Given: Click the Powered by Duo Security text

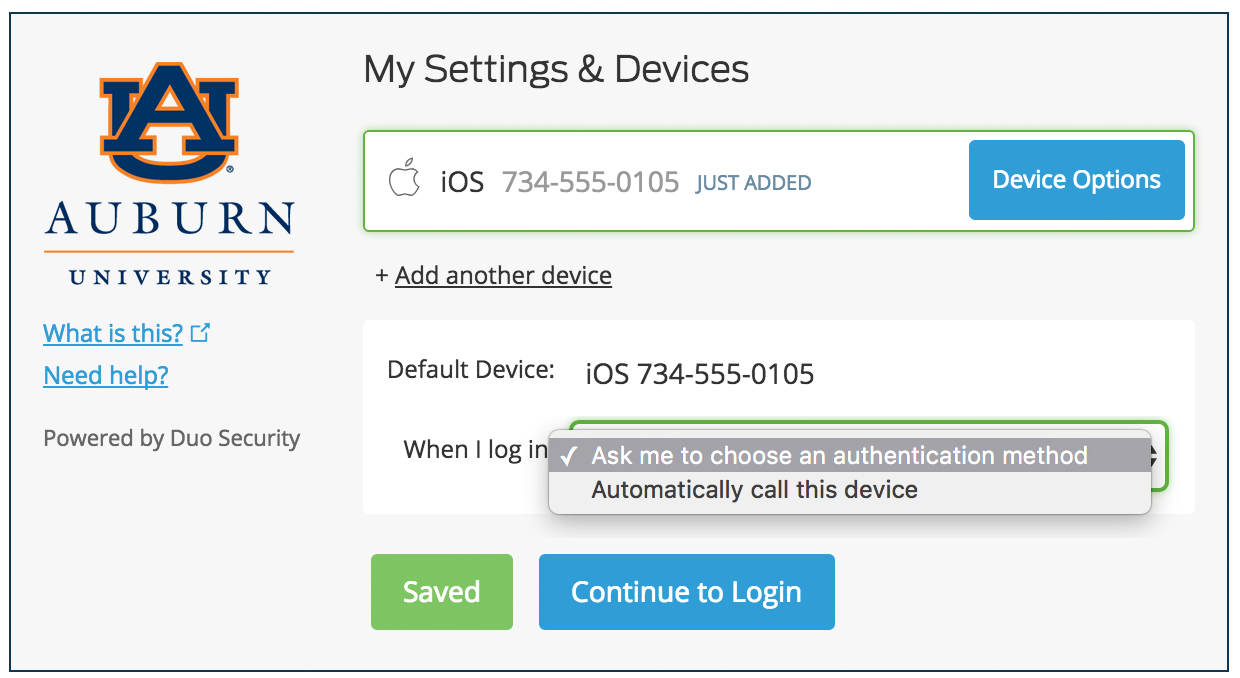Looking at the screenshot, I should (x=172, y=438).
